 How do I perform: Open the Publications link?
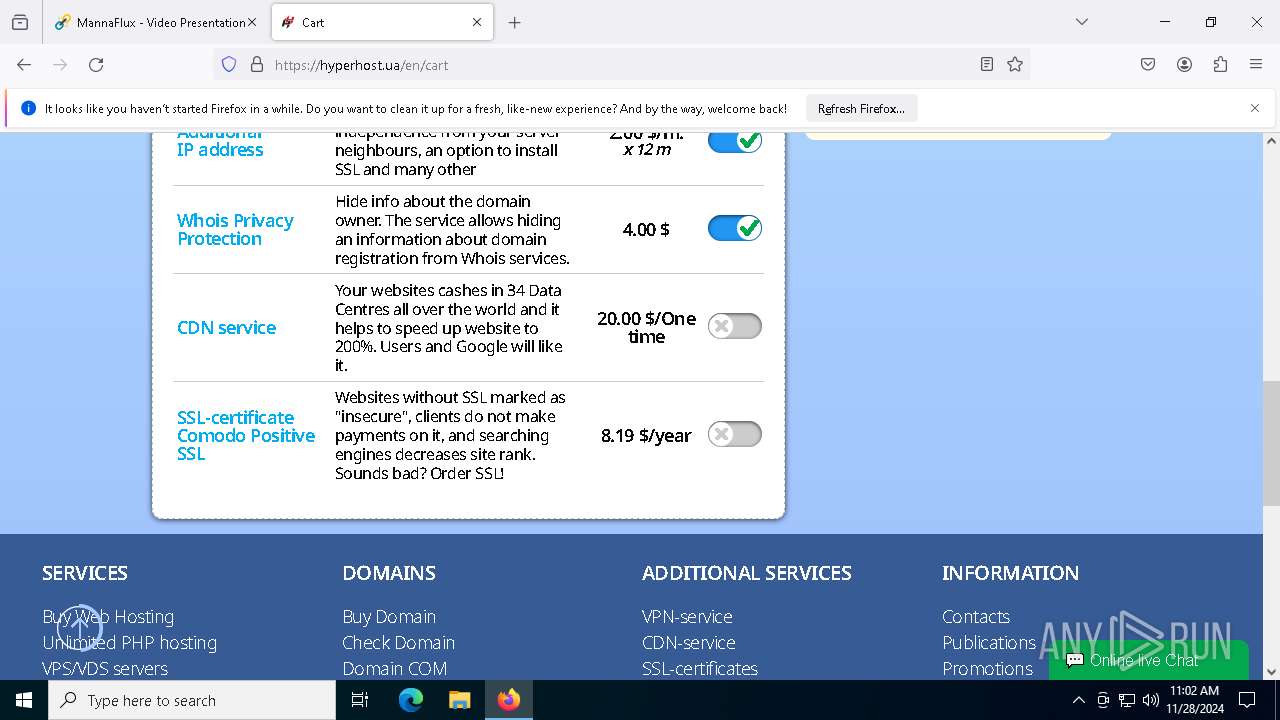[x=989, y=643]
